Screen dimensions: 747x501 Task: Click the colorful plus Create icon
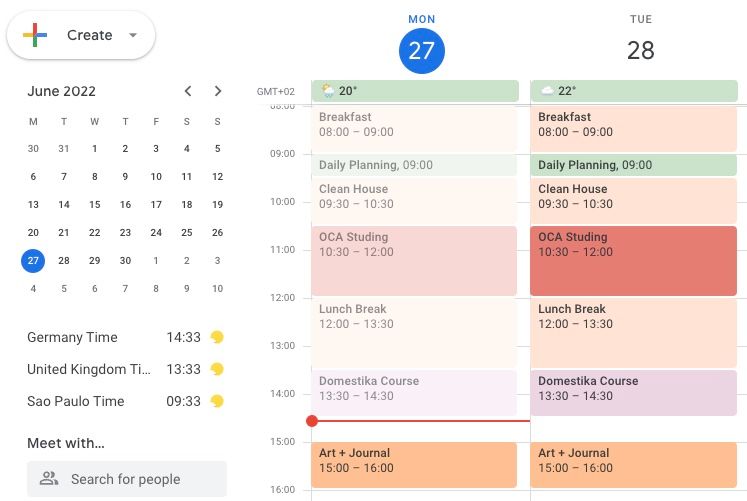pos(35,35)
